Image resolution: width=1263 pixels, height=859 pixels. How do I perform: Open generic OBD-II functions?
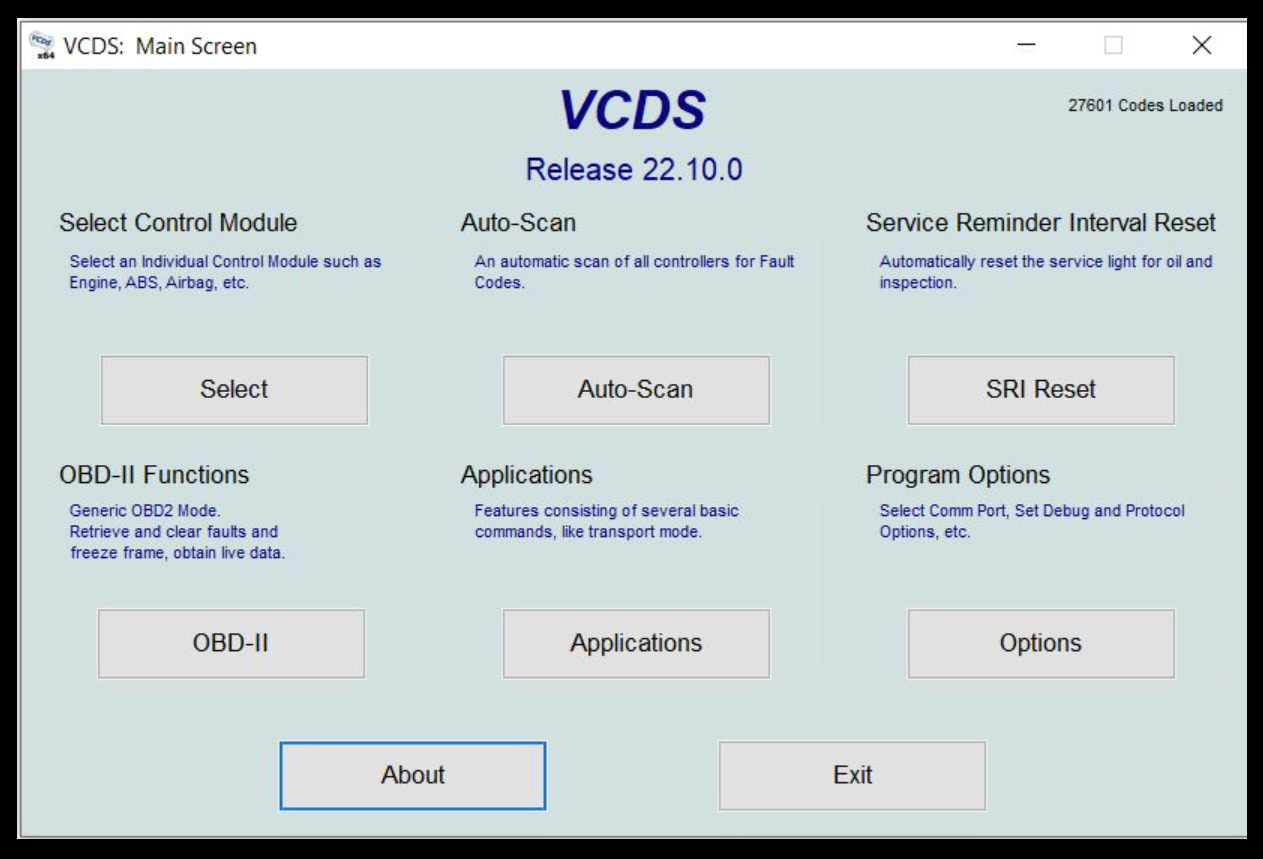(232, 644)
